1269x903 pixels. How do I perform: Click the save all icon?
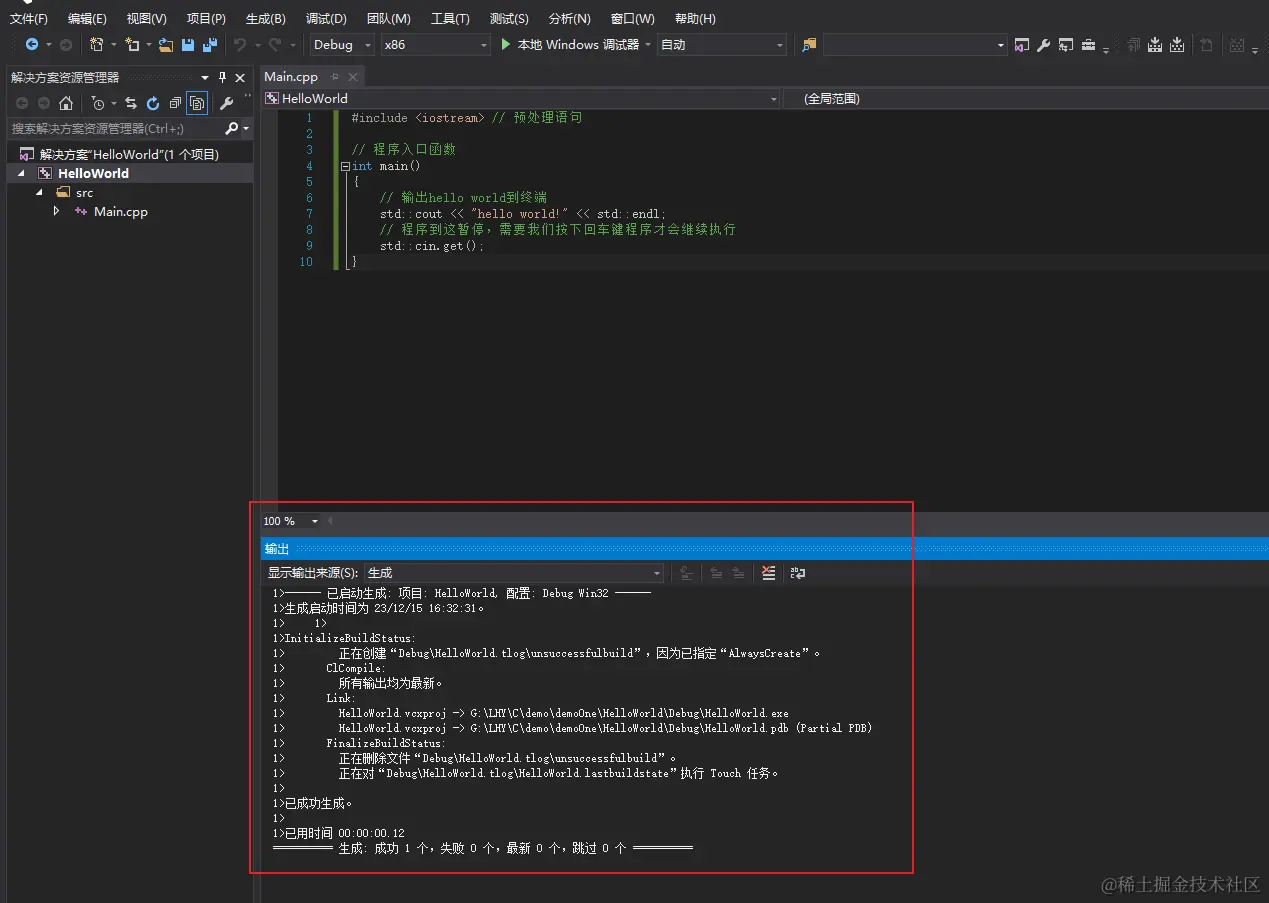[209, 44]
